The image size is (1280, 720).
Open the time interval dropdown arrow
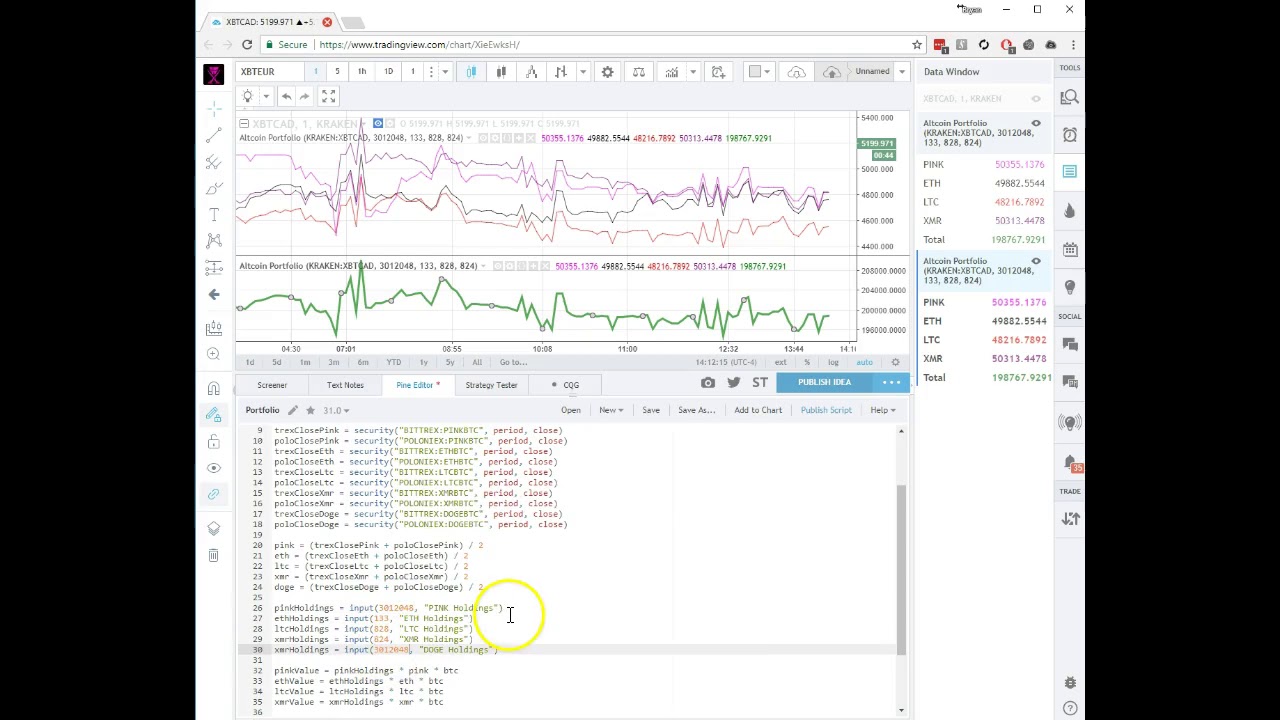445,72
